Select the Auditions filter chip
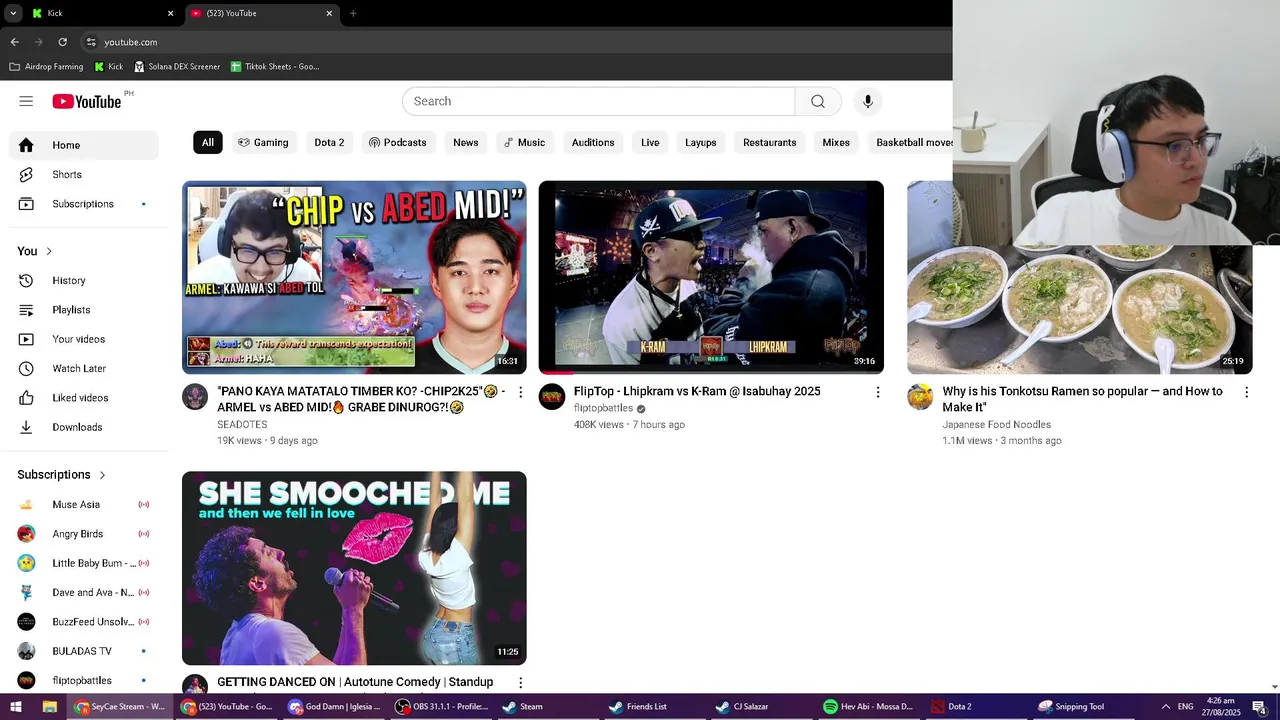The width and height of the screenshot is (1280, 720). 593,143
